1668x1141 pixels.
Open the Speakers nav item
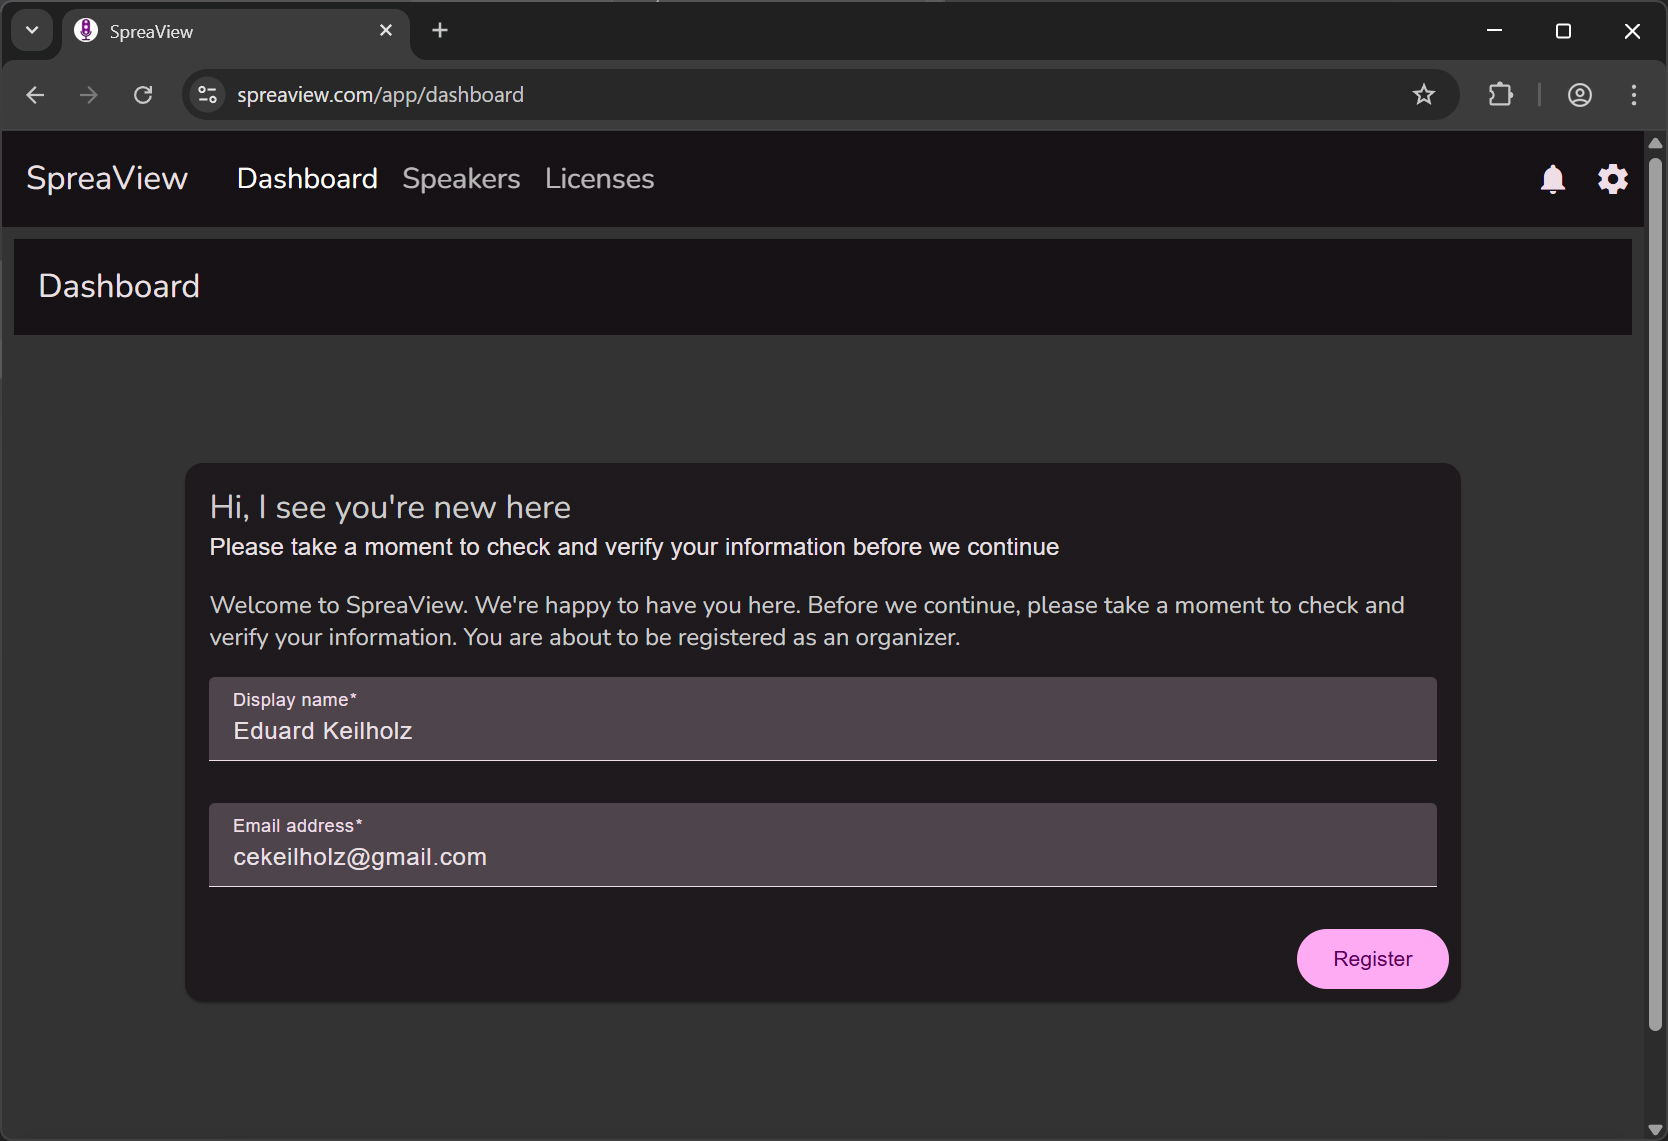click(x=461, y=179)
